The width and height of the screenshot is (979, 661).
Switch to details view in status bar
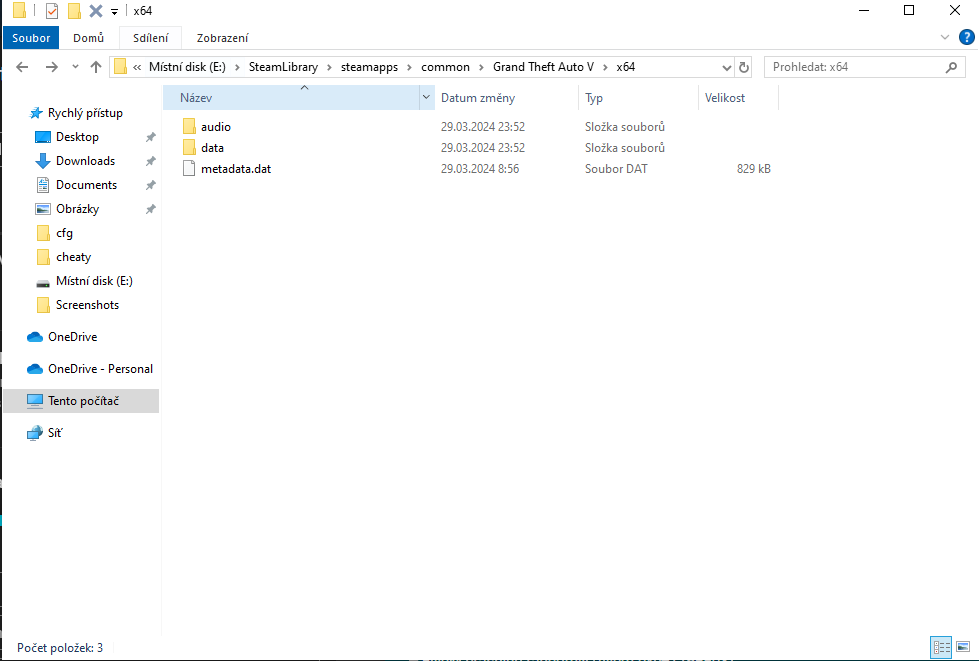941,647
